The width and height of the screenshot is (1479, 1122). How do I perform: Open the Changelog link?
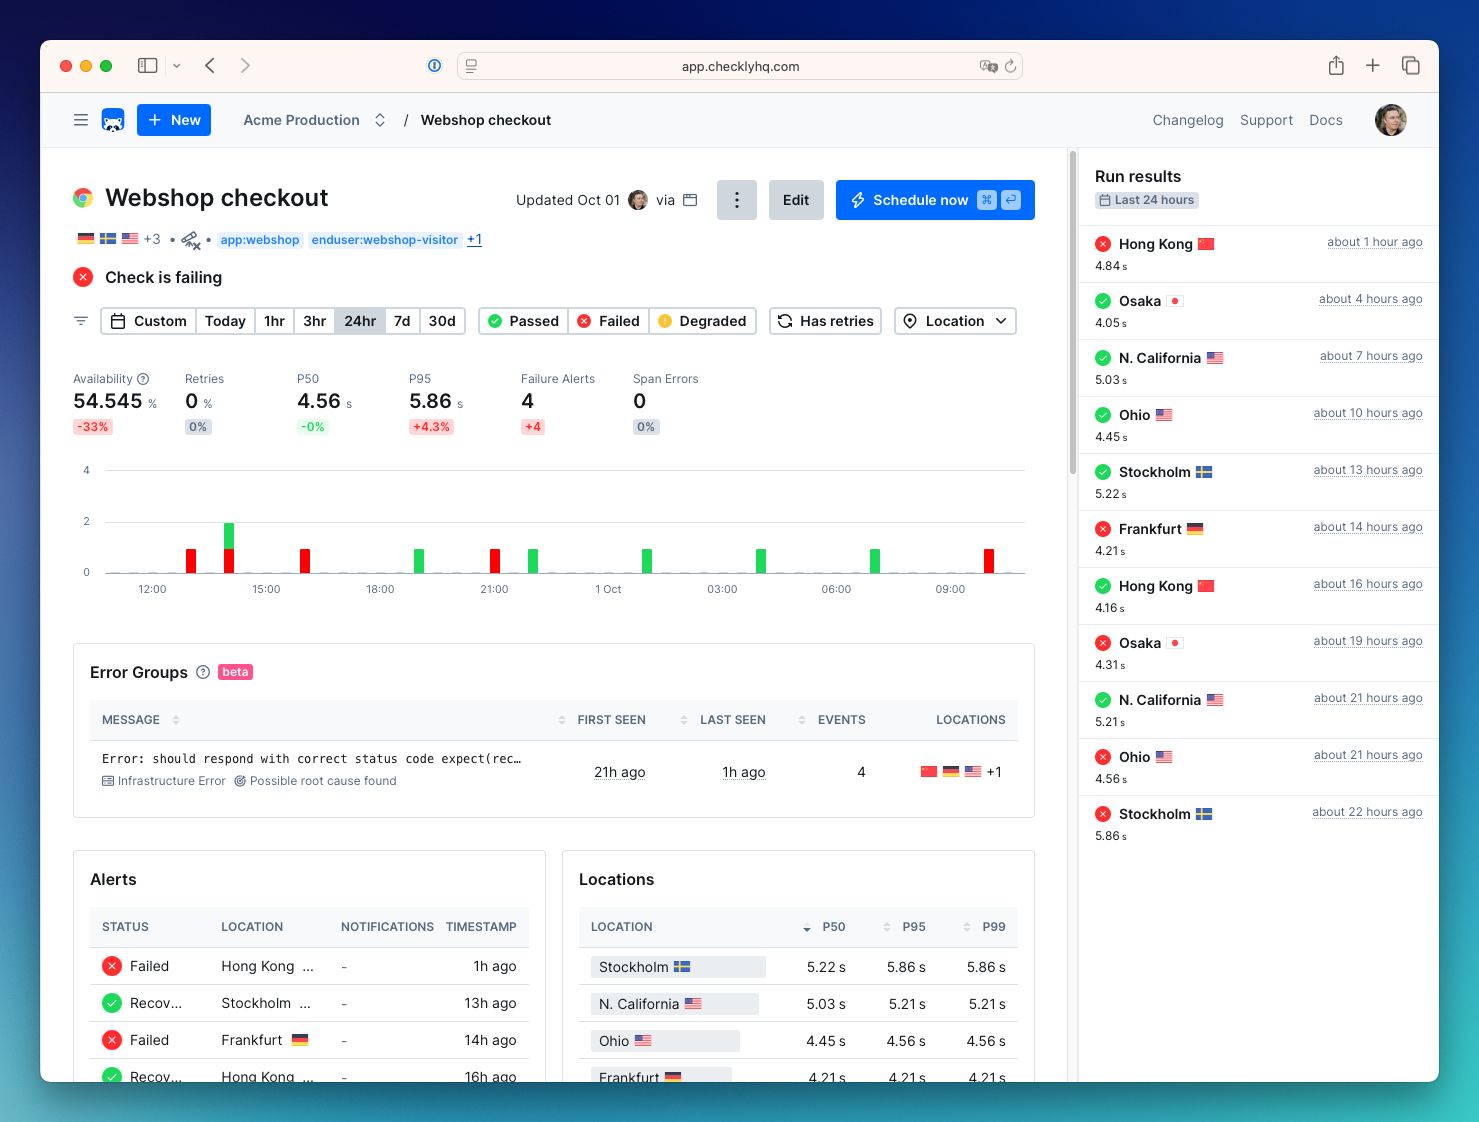pyautogui.click(x=1187, y=120)
